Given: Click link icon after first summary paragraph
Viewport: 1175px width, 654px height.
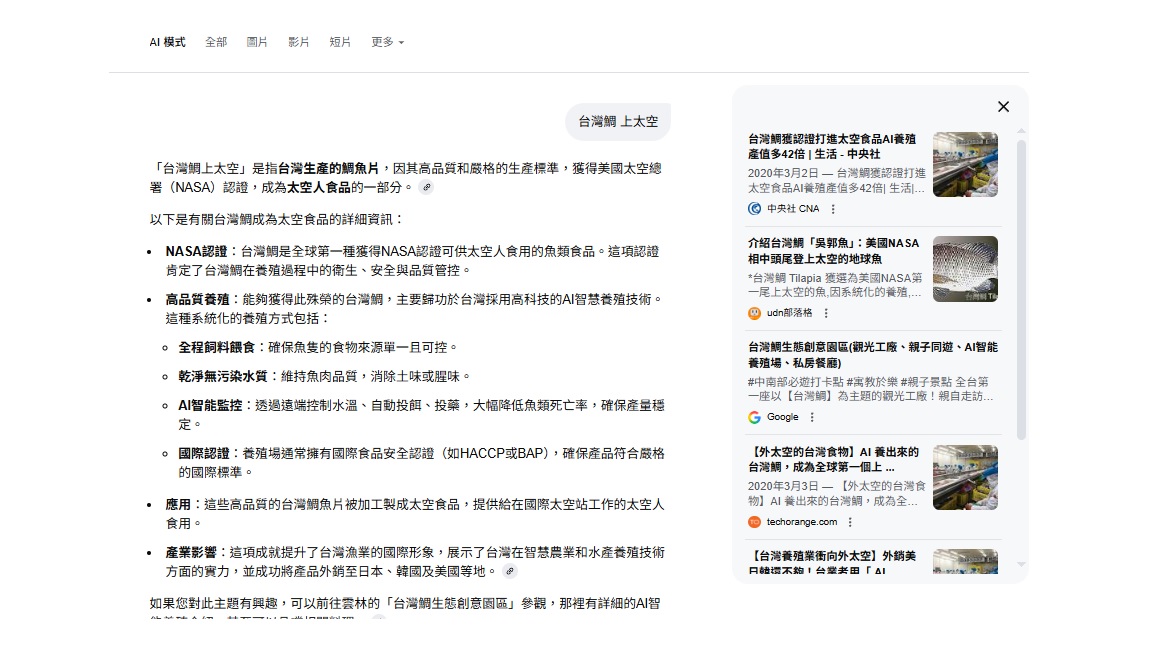Looking at the screenshot, I should [426, 187].
